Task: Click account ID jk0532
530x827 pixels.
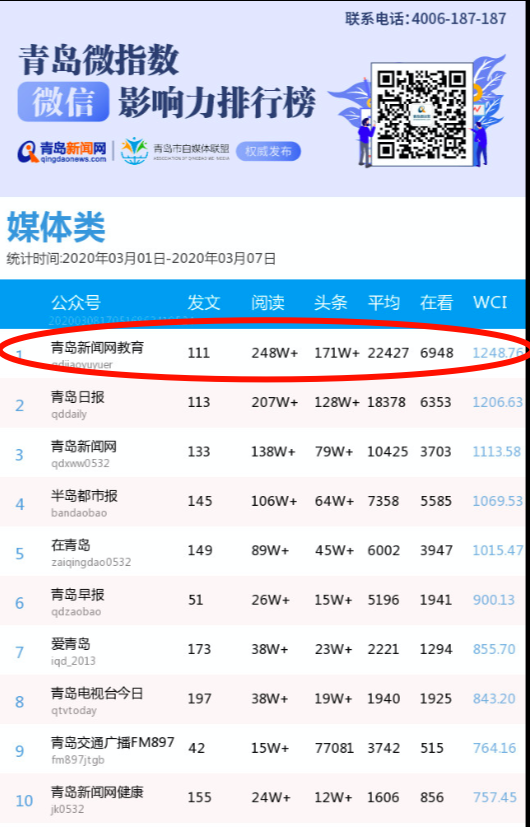Action: [68, 809]
